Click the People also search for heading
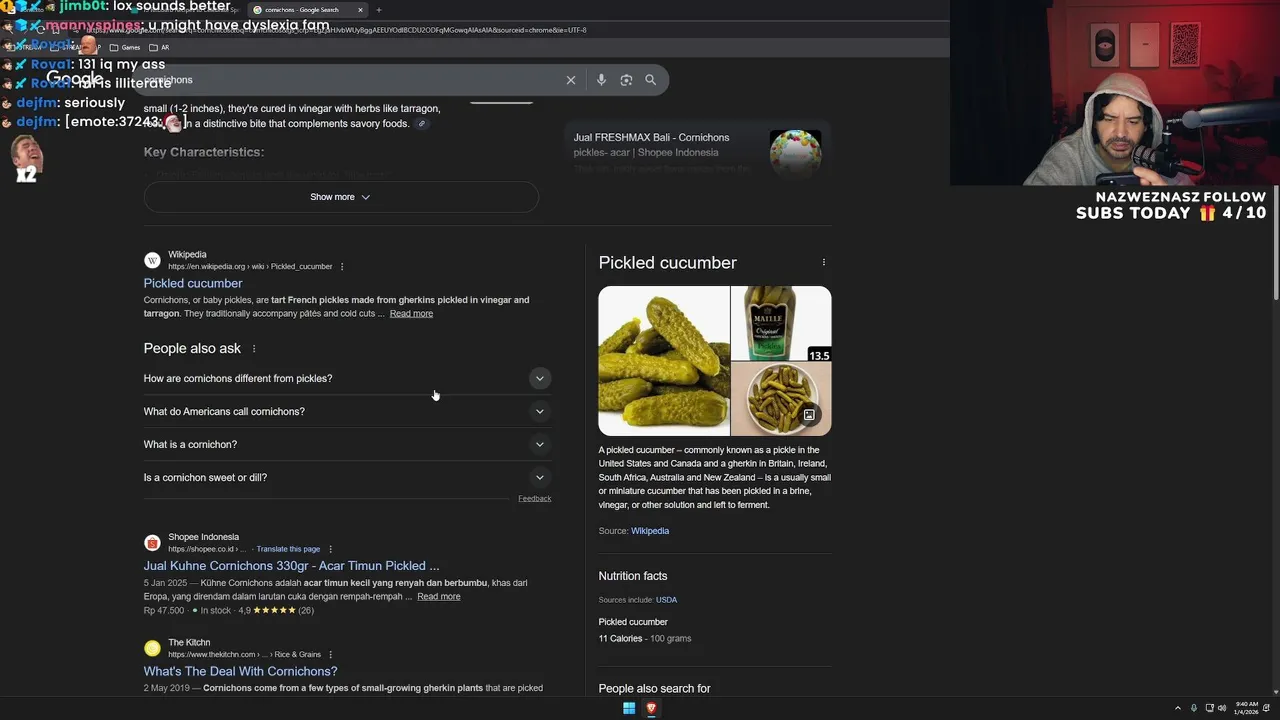The width and height of the screenshot is (1280, 720). pyautogui.click(x=655, y=689)
